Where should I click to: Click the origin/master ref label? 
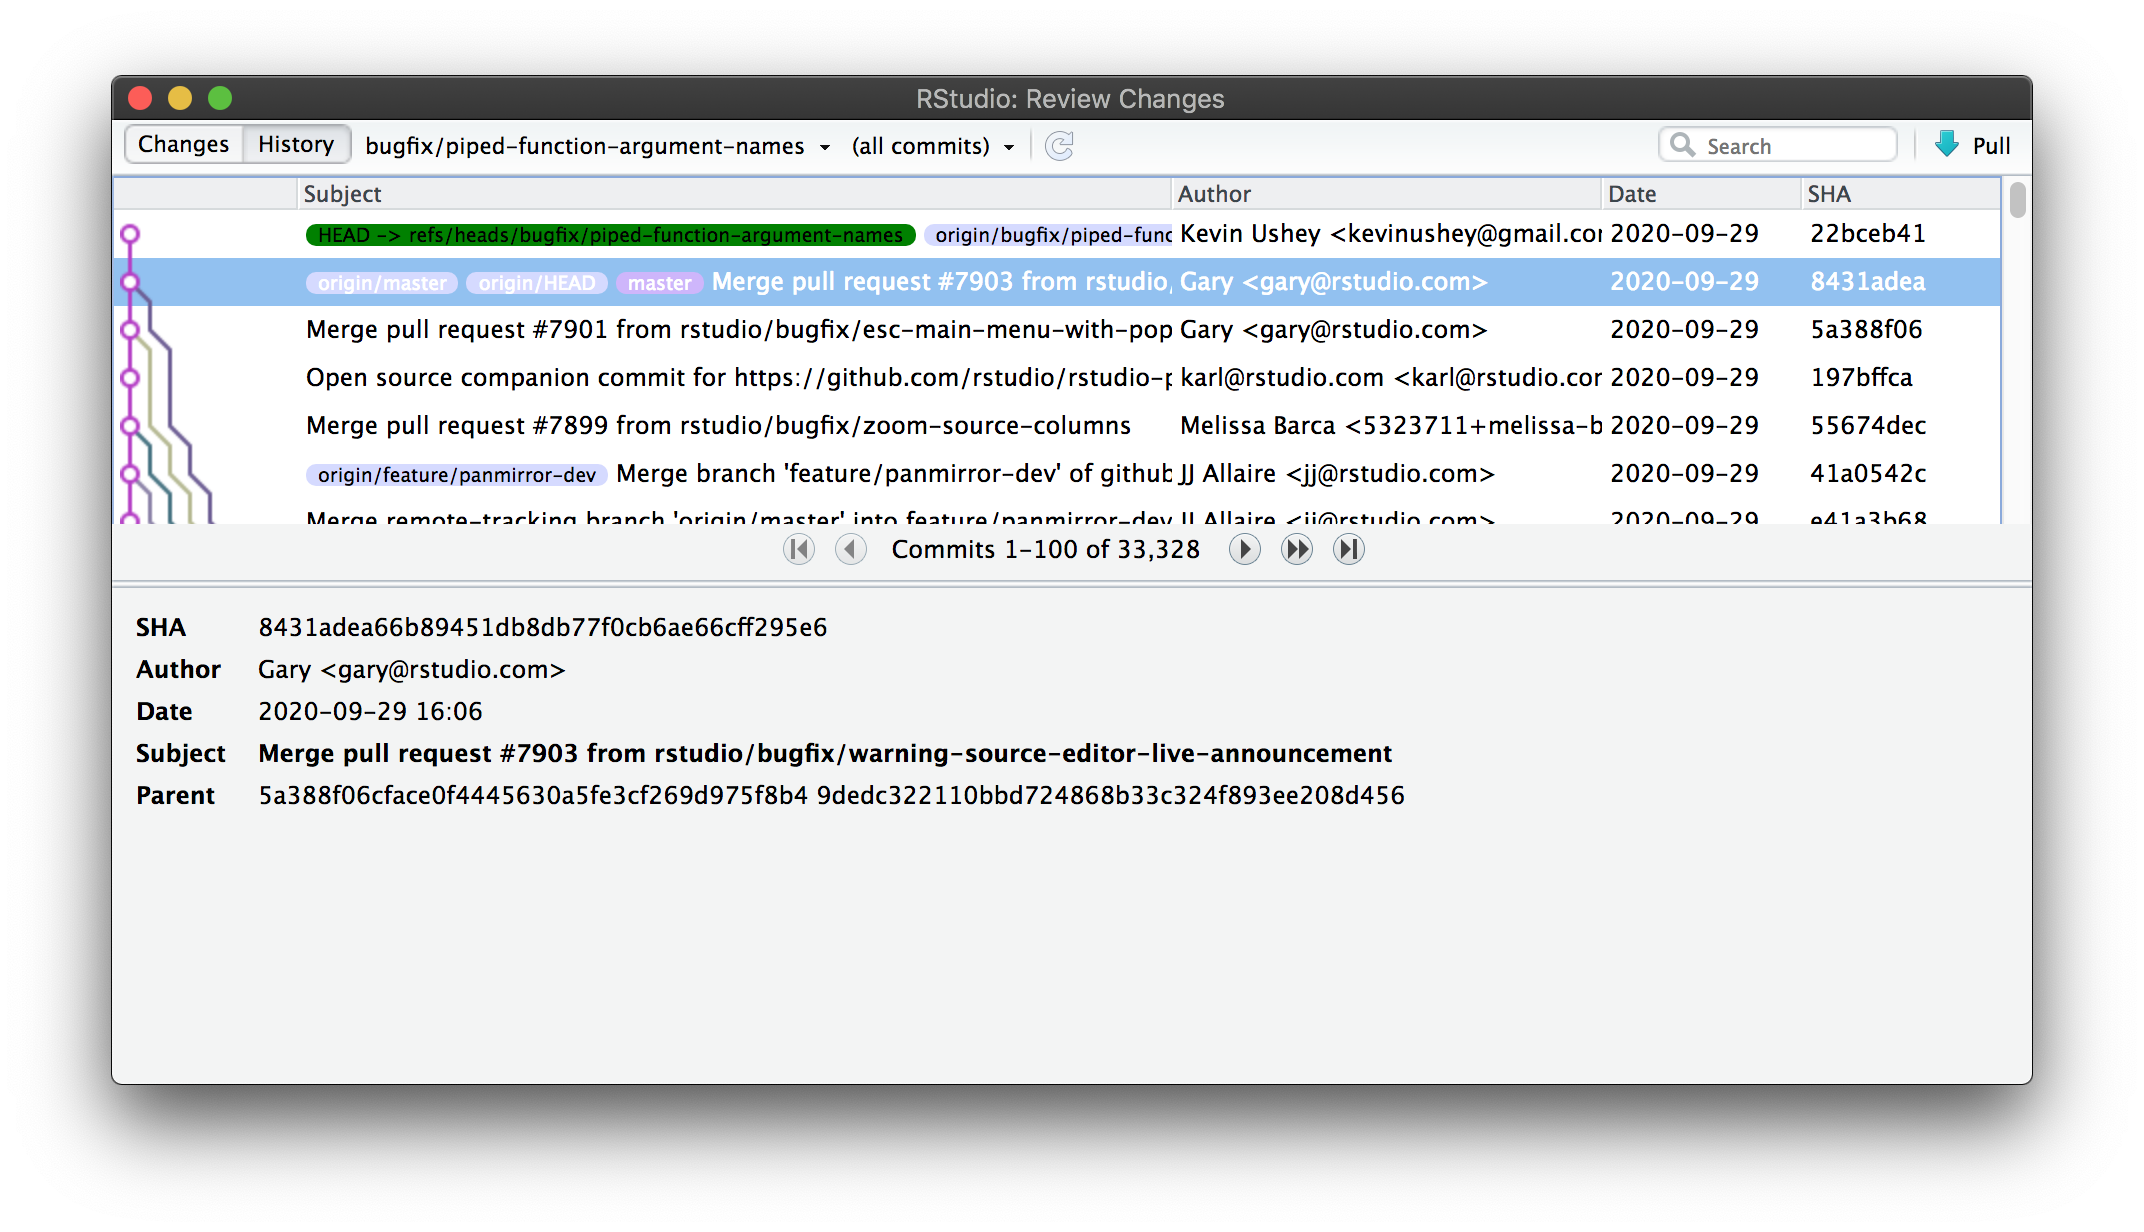[x=382, y=283]
